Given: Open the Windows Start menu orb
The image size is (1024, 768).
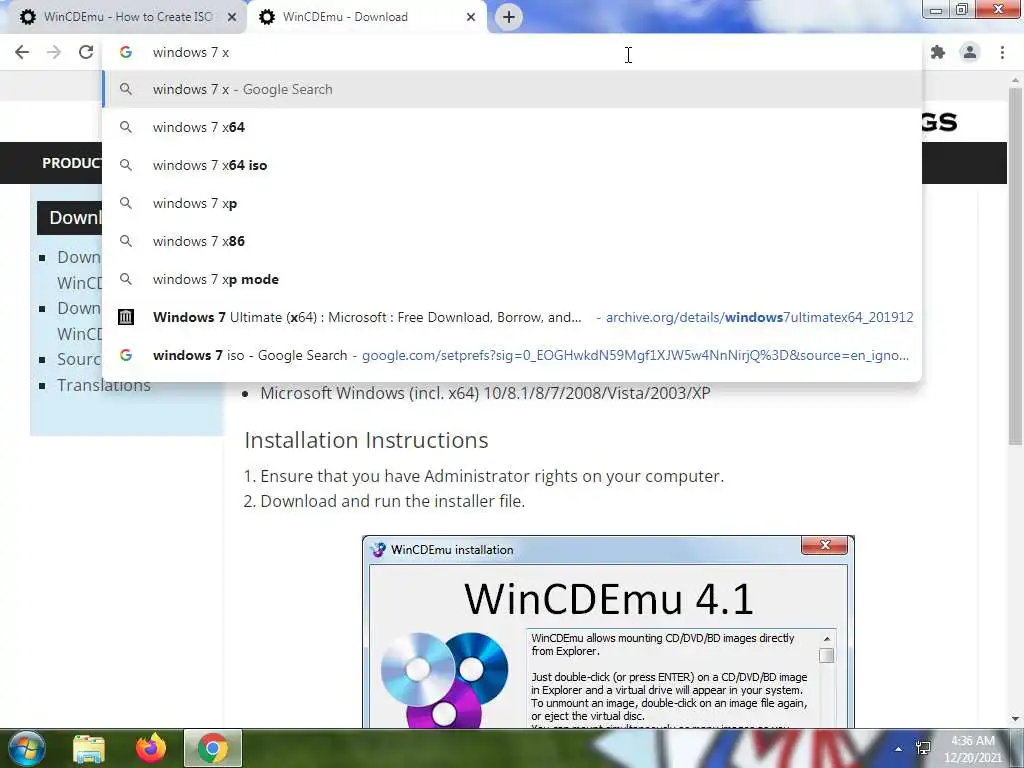Looking at the screenshot, I should 26,748.
